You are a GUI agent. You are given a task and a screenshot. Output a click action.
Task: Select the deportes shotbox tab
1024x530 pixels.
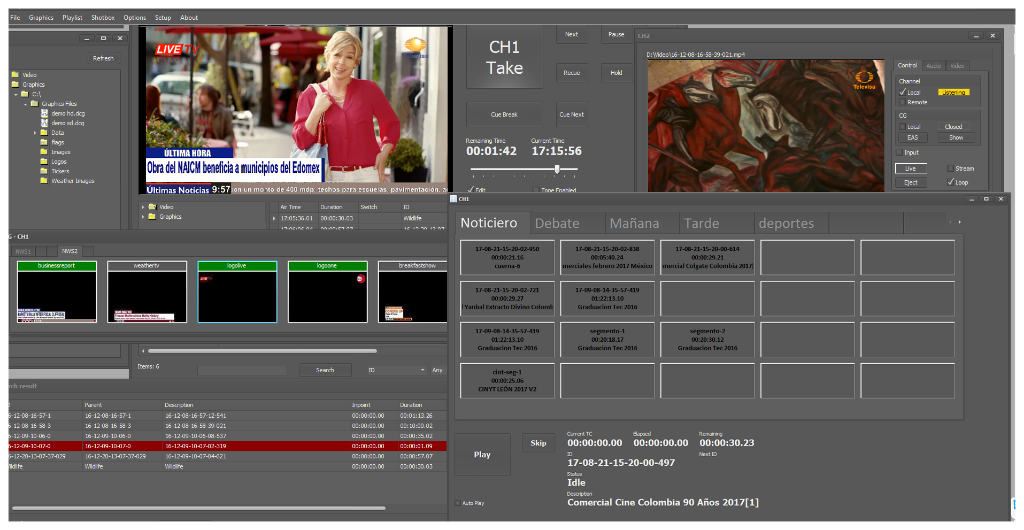(x=792, y=223)
